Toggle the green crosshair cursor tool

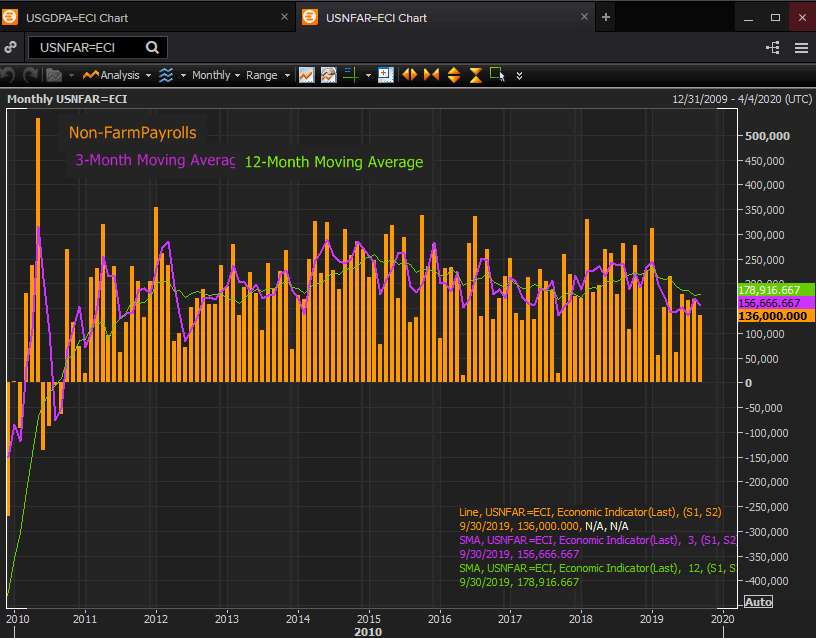pyautogui.click(x=350, y=75)
